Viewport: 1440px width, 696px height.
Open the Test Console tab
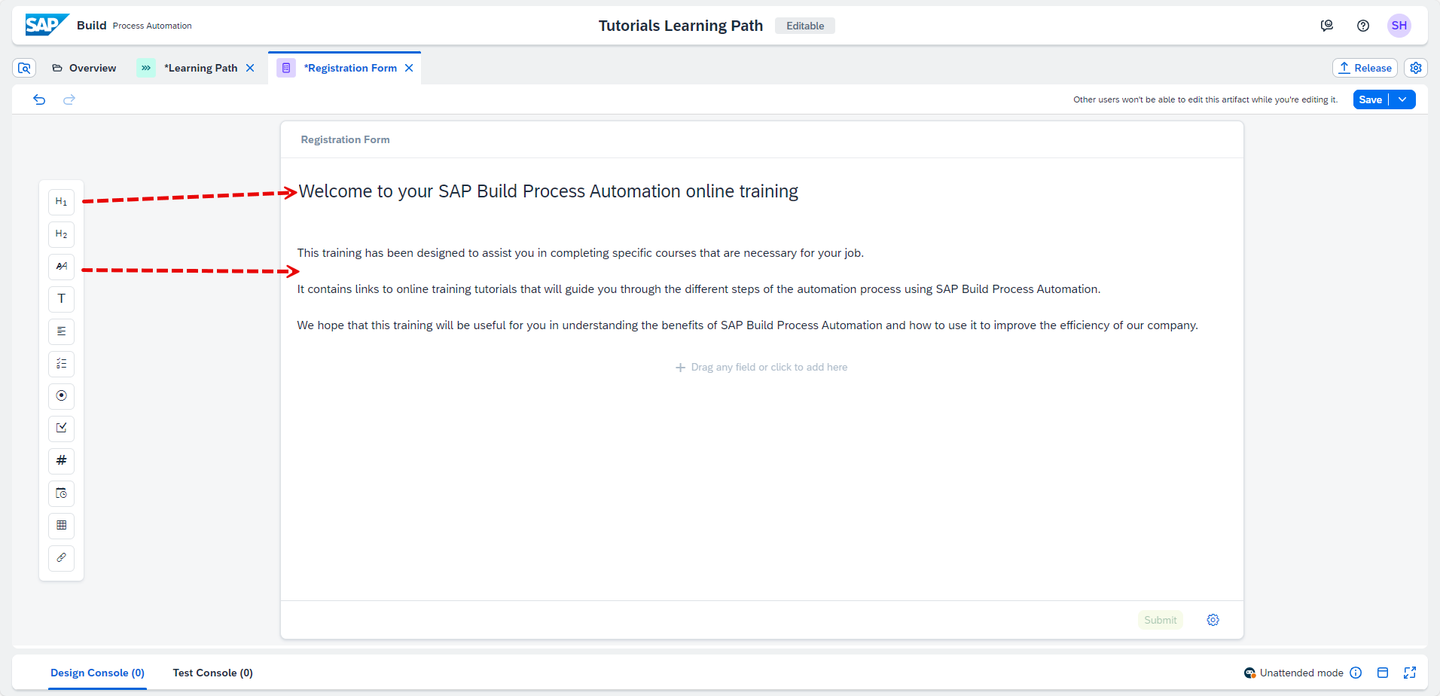pos(213,673)
